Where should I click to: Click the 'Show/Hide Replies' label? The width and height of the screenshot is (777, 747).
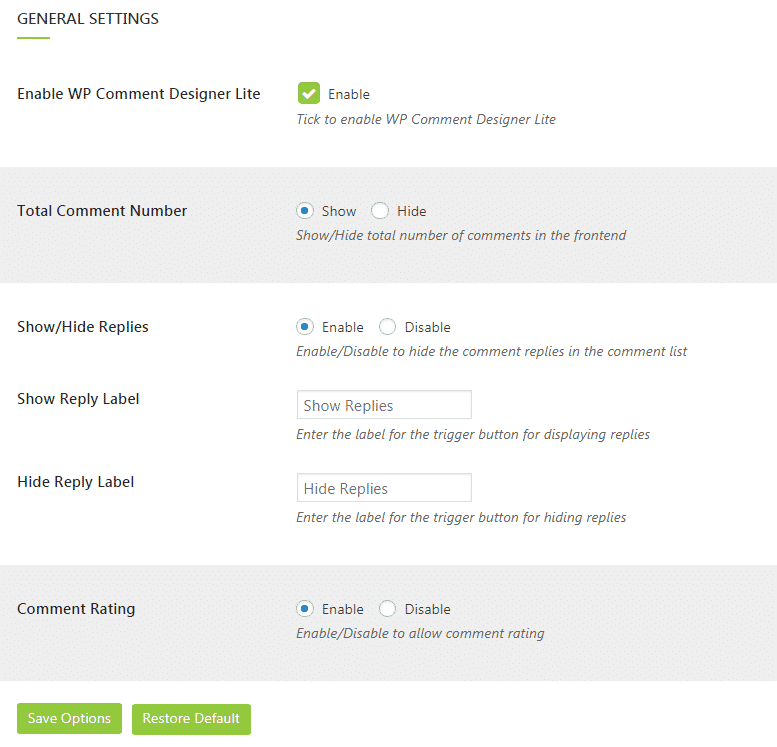point(83,327)
